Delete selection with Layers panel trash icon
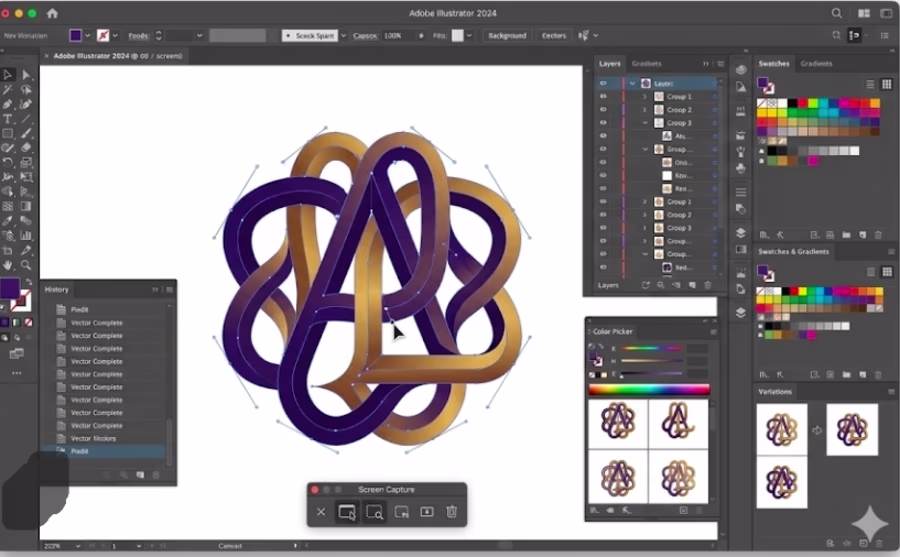Image resolution: width=900 pixels, height=557 pixels. [708, 285]
